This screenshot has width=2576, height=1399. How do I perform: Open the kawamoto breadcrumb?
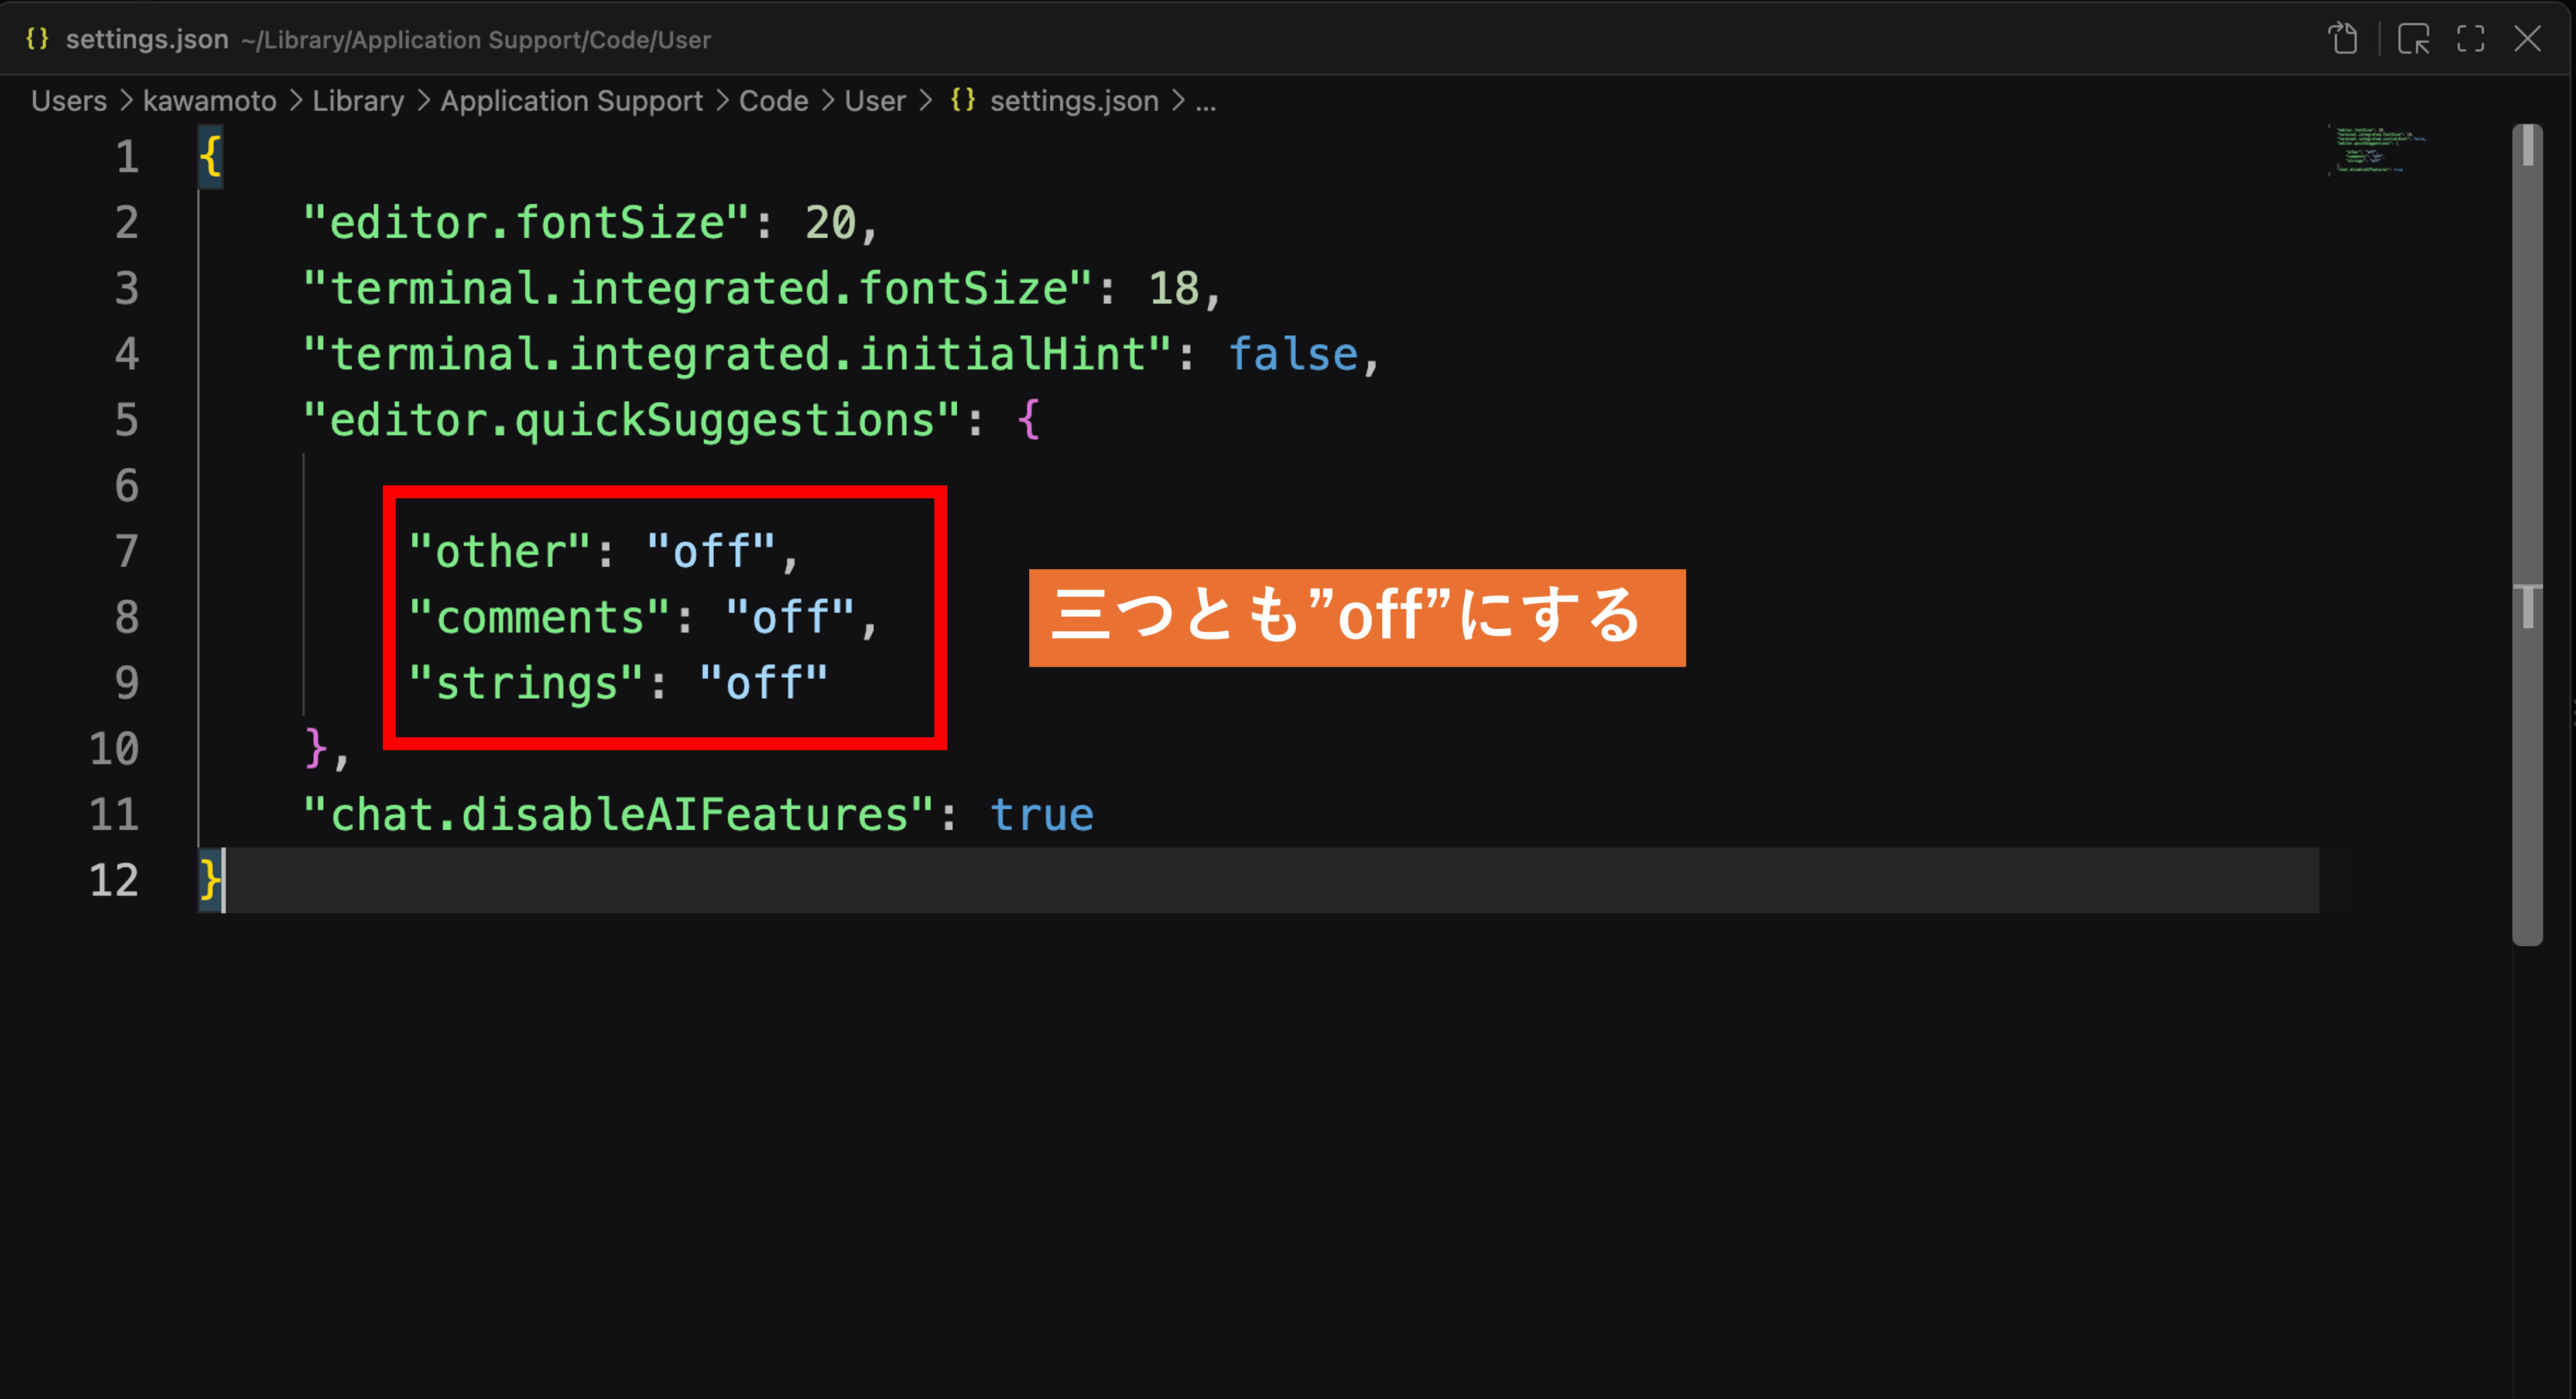click(x=209, y=101)
